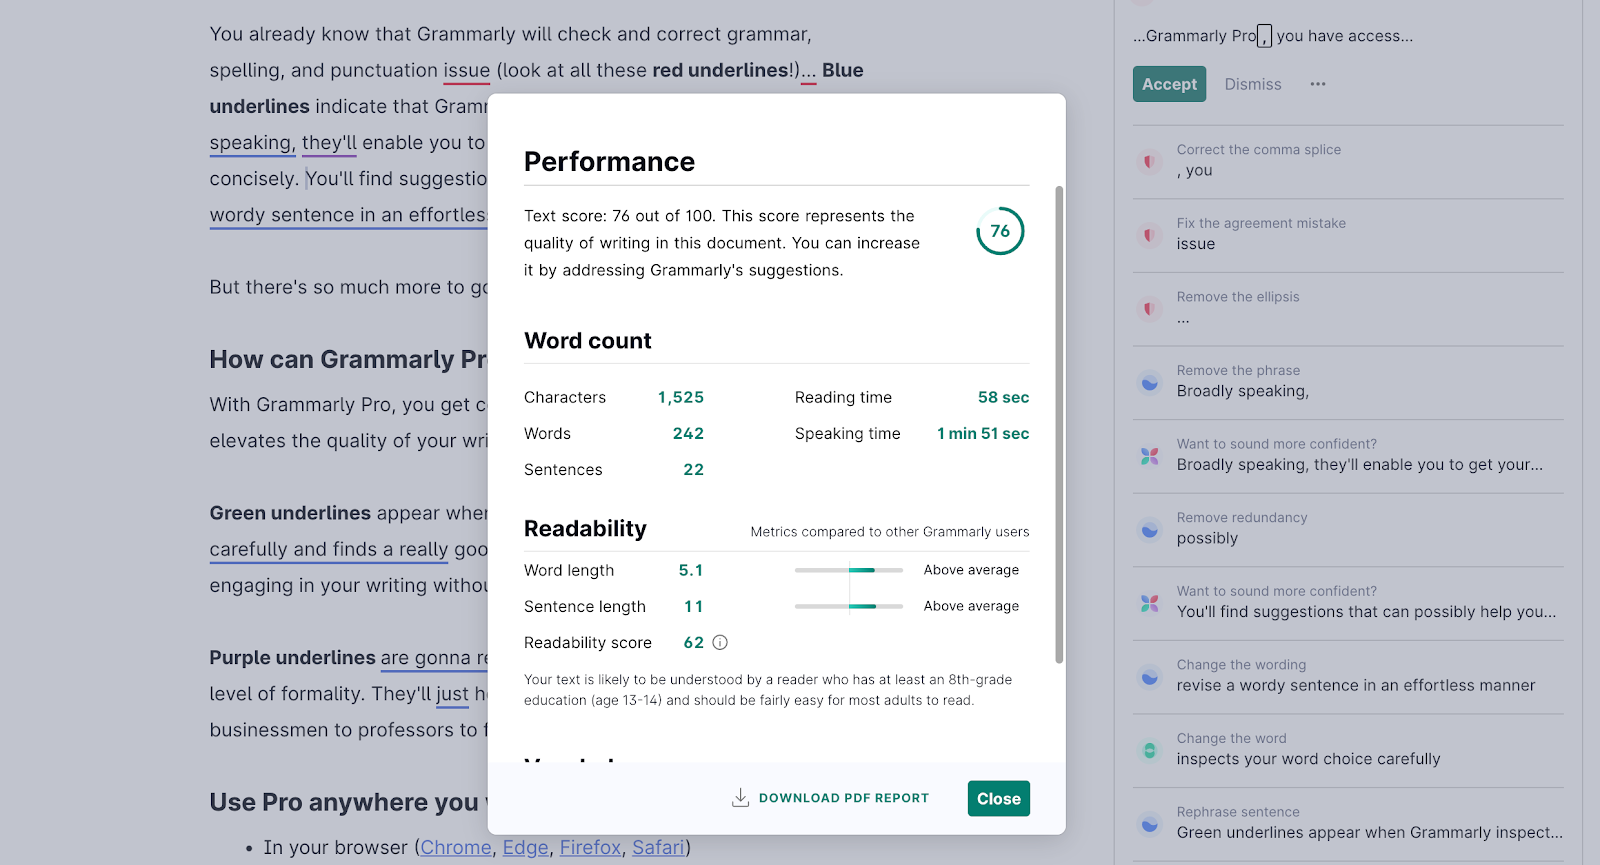
Task: Open the Edge browser link
Action: coord(526,847)
